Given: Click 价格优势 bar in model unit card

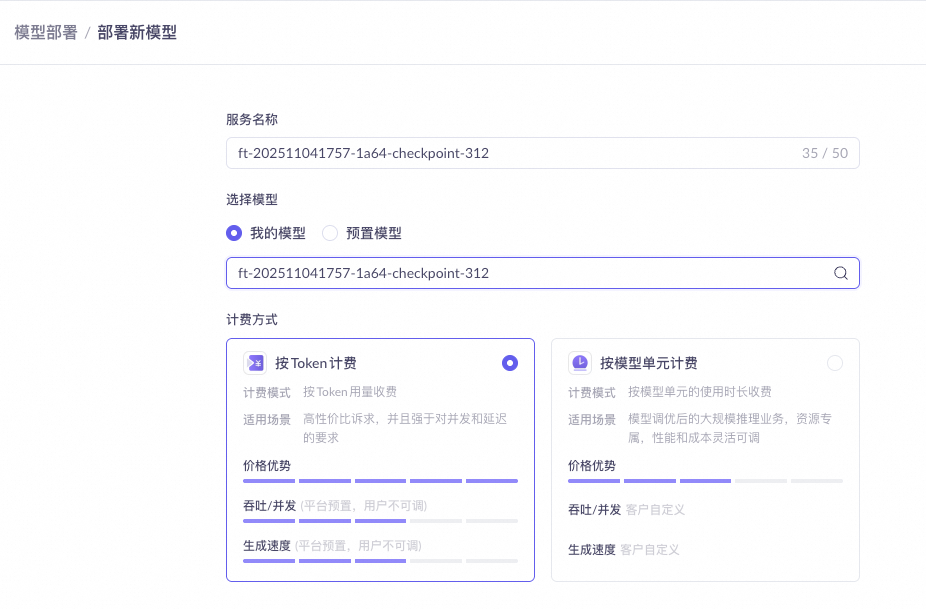Looking at the screenshot, I should 705,481.
